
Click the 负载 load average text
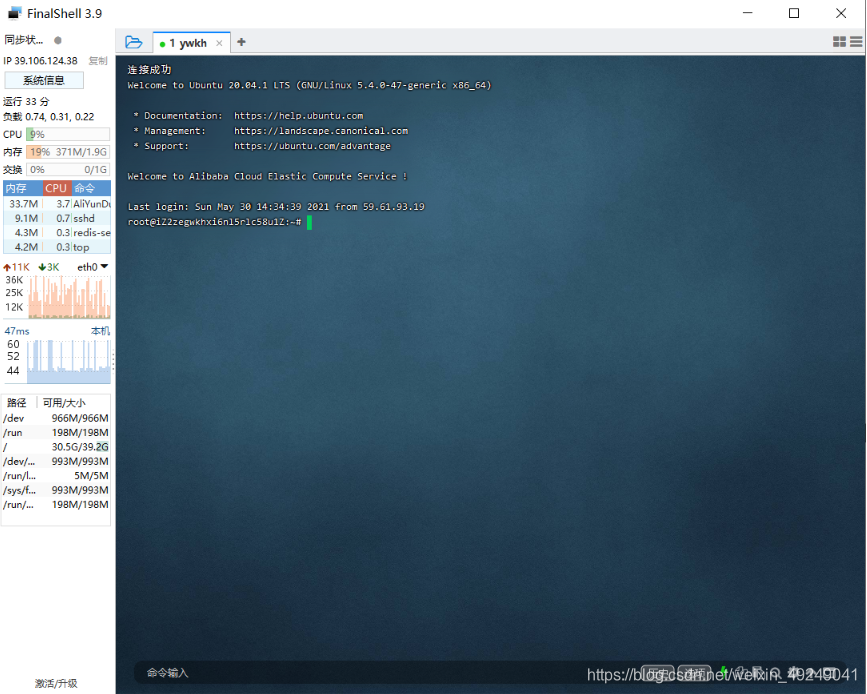pyautogui.click(x=49, y=117)
